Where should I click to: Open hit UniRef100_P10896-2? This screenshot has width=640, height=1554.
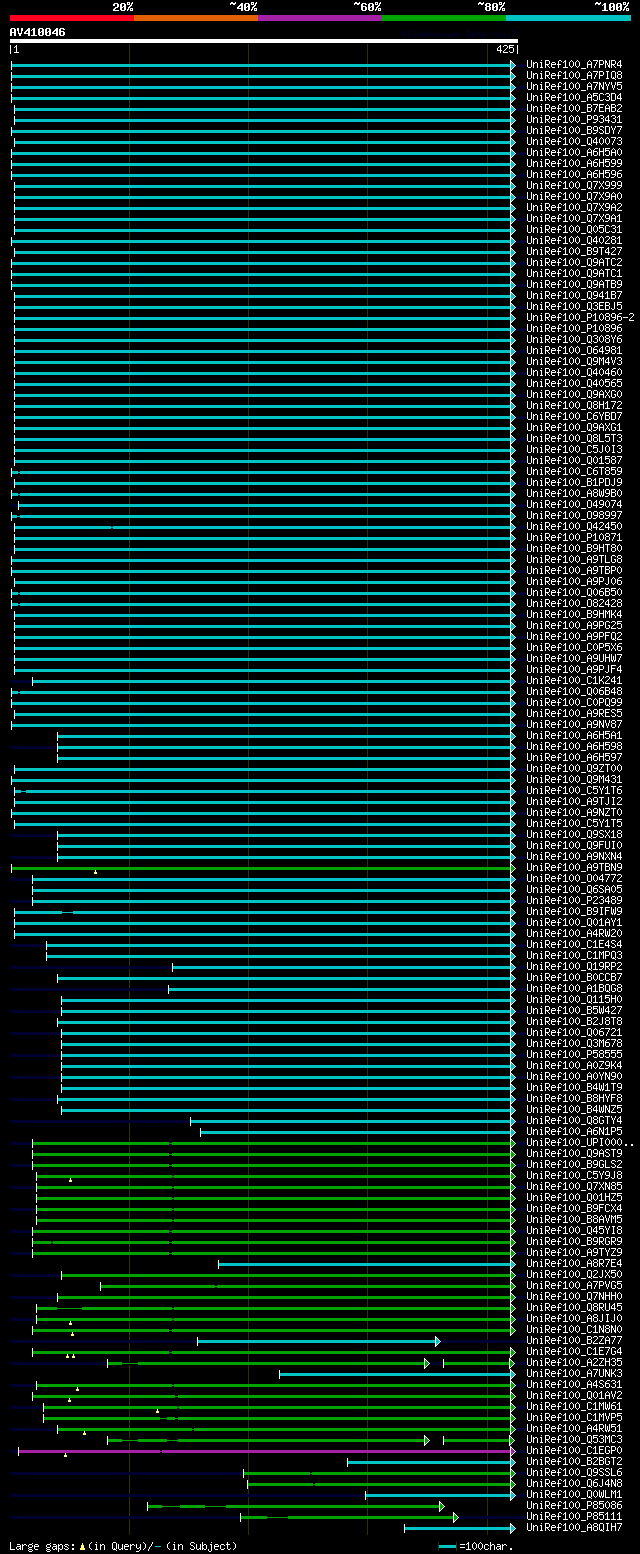(x=580, y=318)
